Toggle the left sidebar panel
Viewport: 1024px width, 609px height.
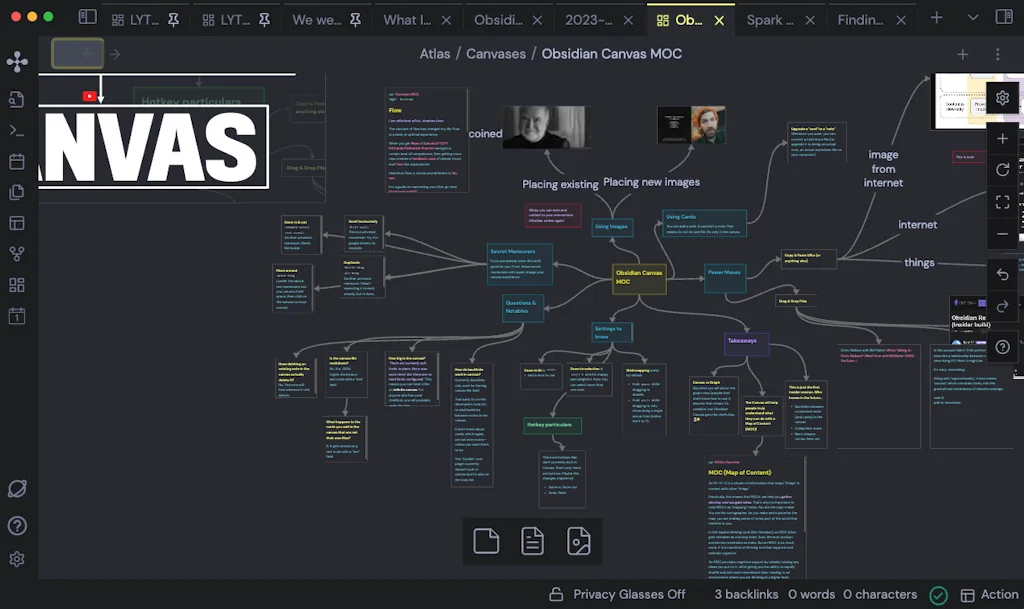point(88,18)
